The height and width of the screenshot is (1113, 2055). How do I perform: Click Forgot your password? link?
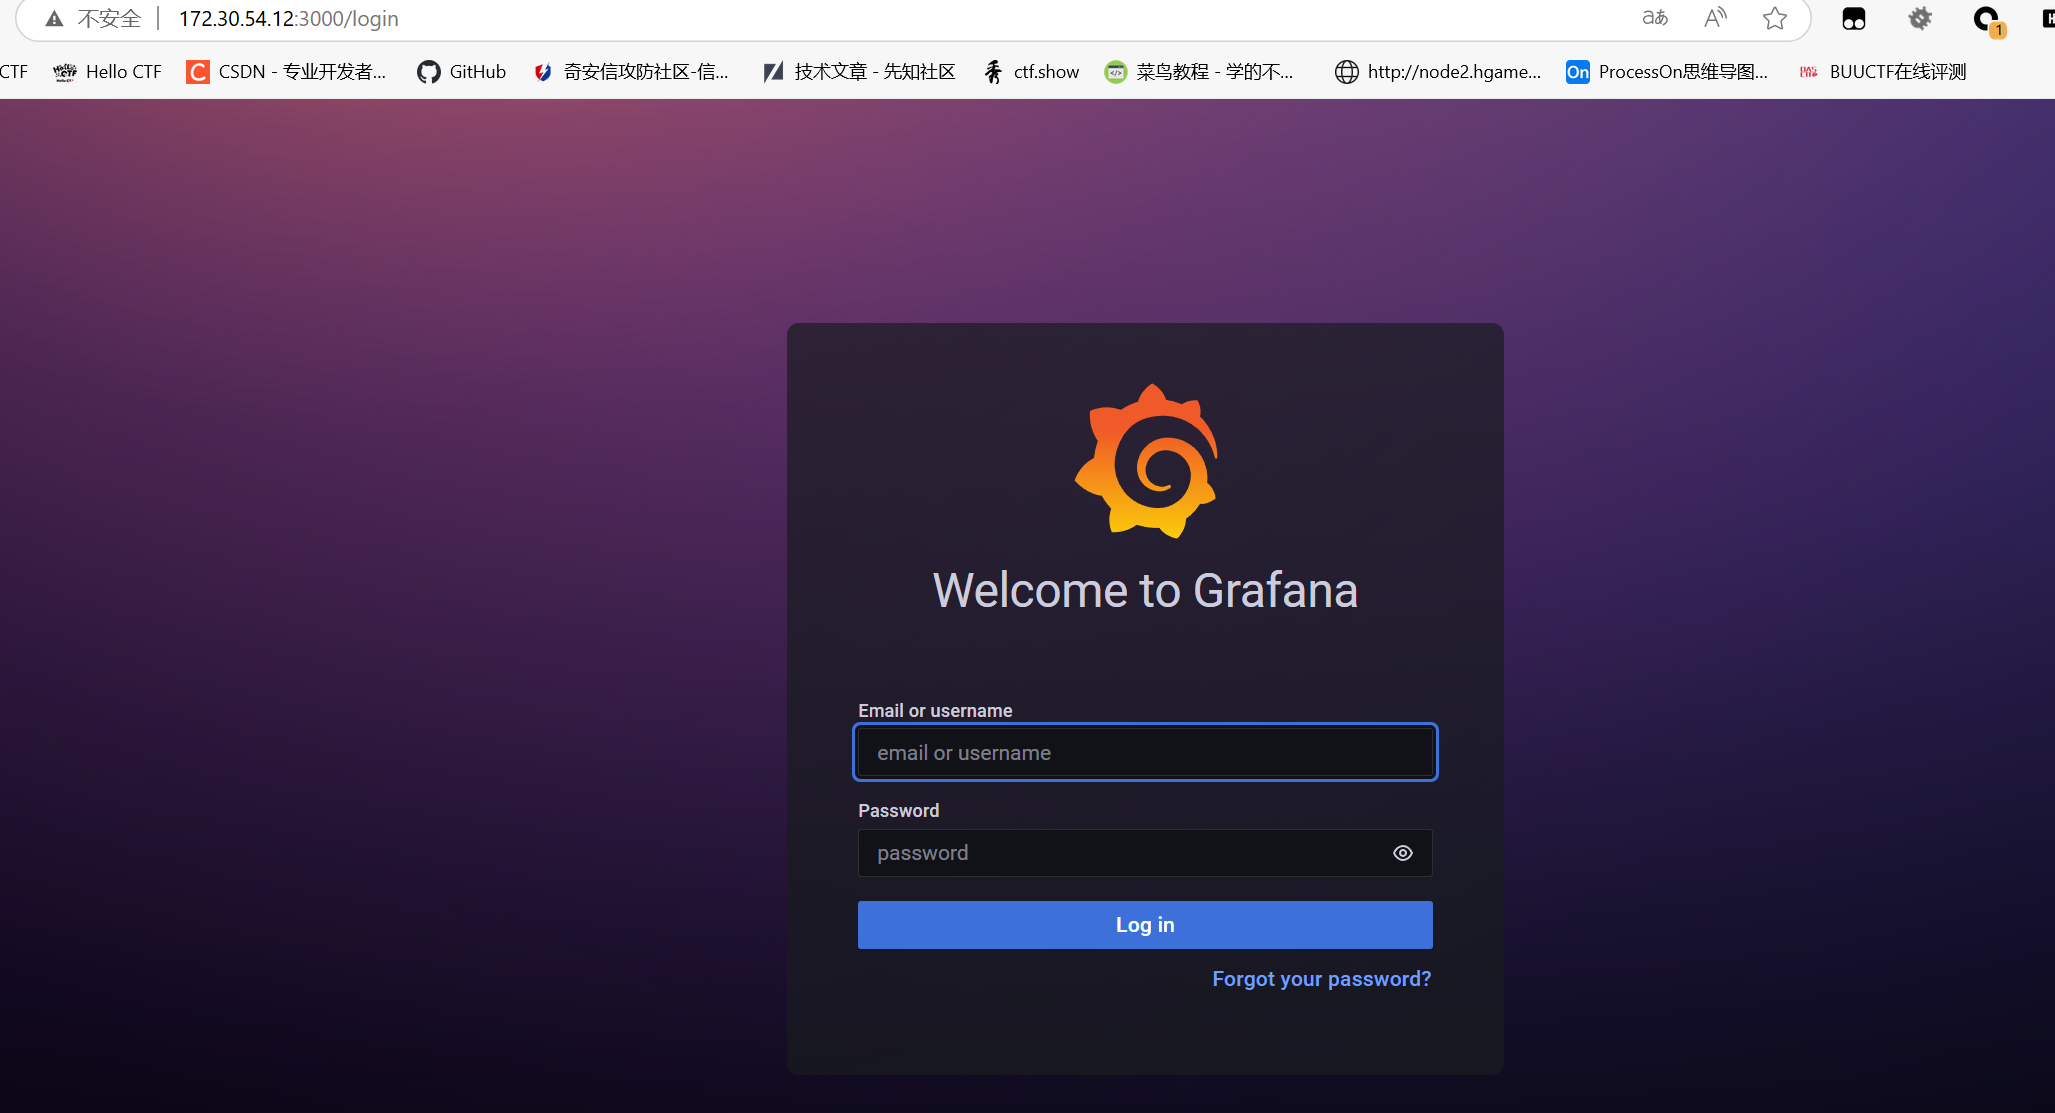point(1322,979)
